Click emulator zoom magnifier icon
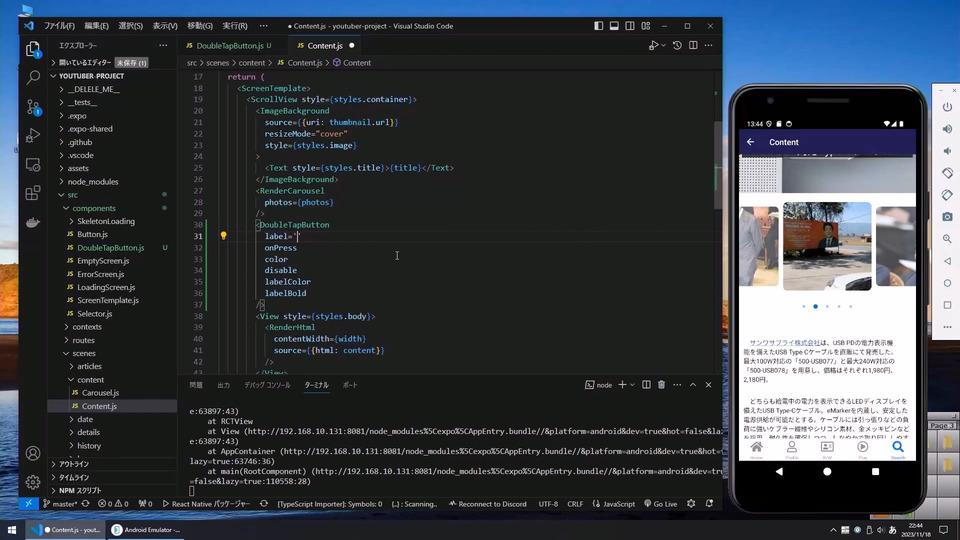Viewport: 960px width, 540px height. click(947, 239)
